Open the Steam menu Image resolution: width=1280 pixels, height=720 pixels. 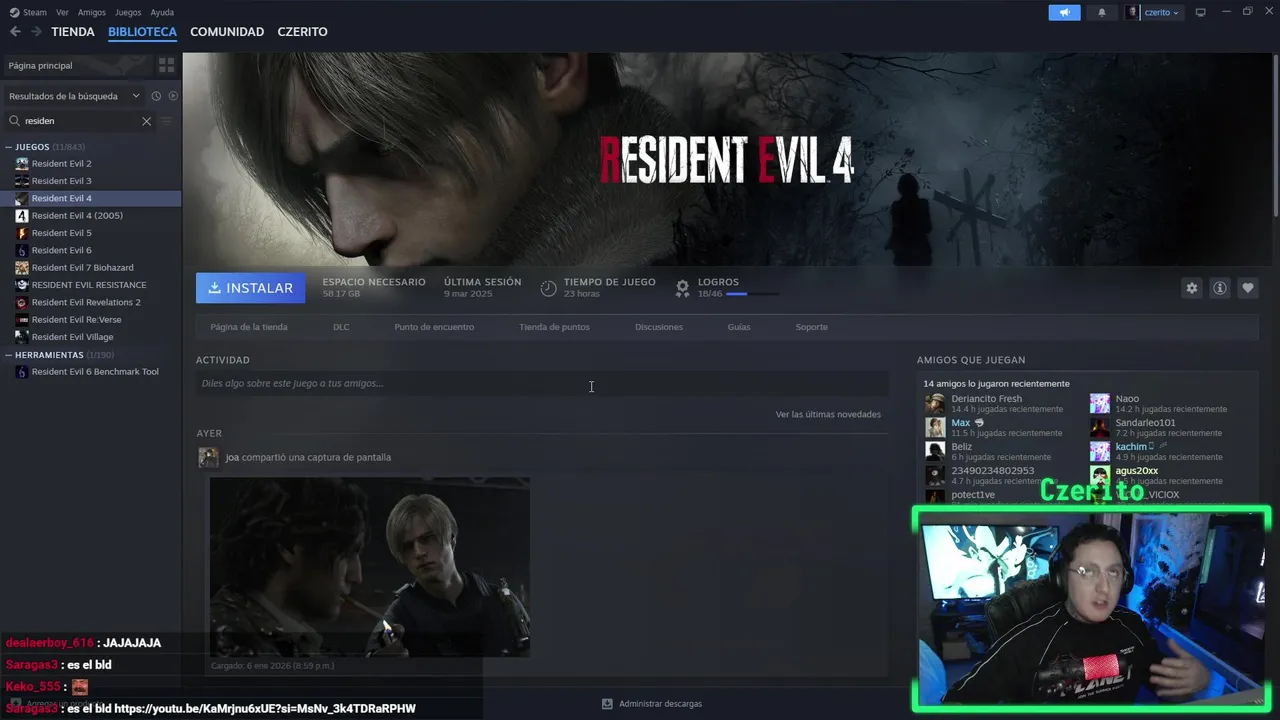click(x=28, y=12)
